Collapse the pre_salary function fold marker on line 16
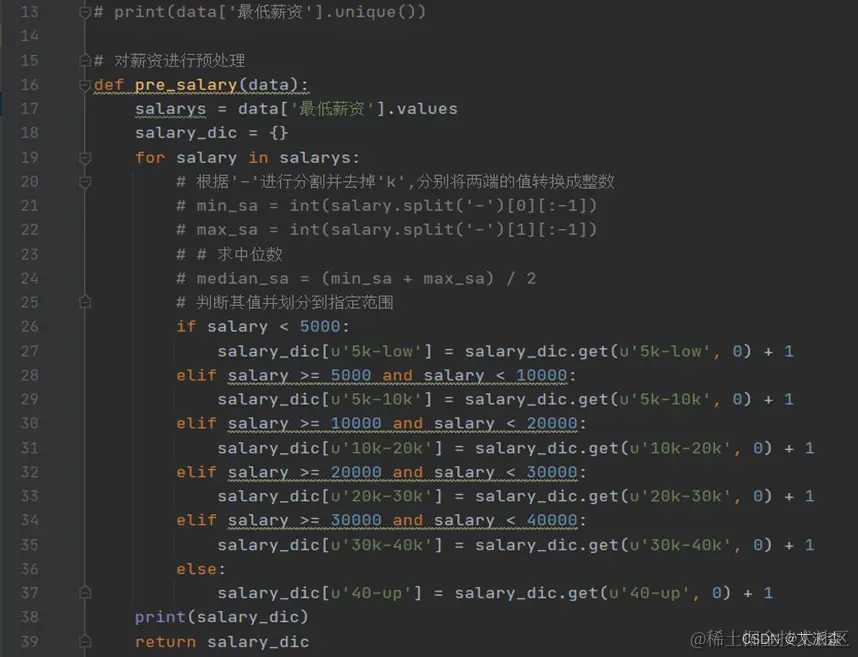Image resolution: width=858 pixels, height=657 pixels. point(85,85)
